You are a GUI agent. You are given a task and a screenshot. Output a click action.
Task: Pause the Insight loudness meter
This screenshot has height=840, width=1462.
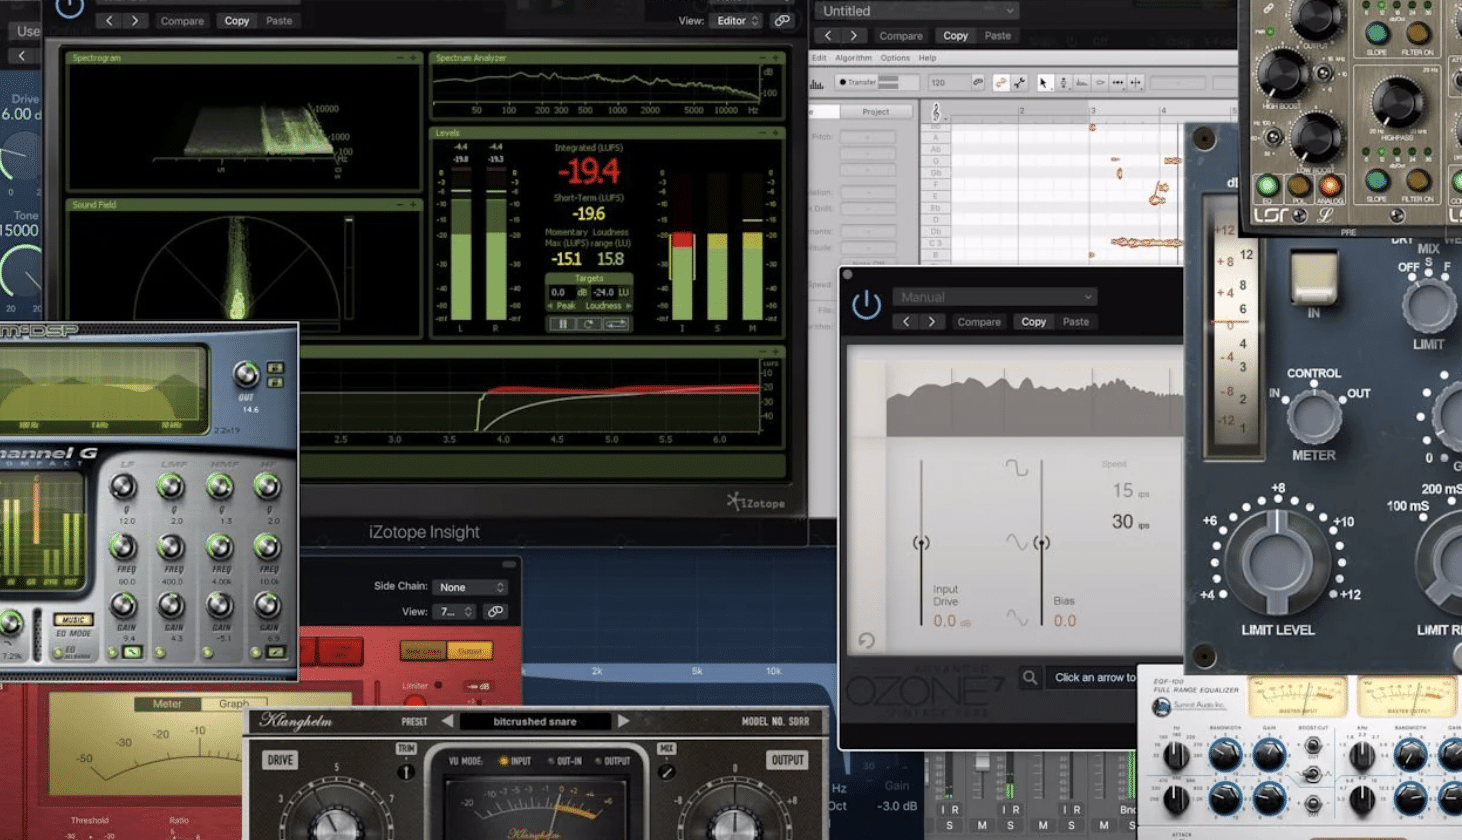coord(562,323)
